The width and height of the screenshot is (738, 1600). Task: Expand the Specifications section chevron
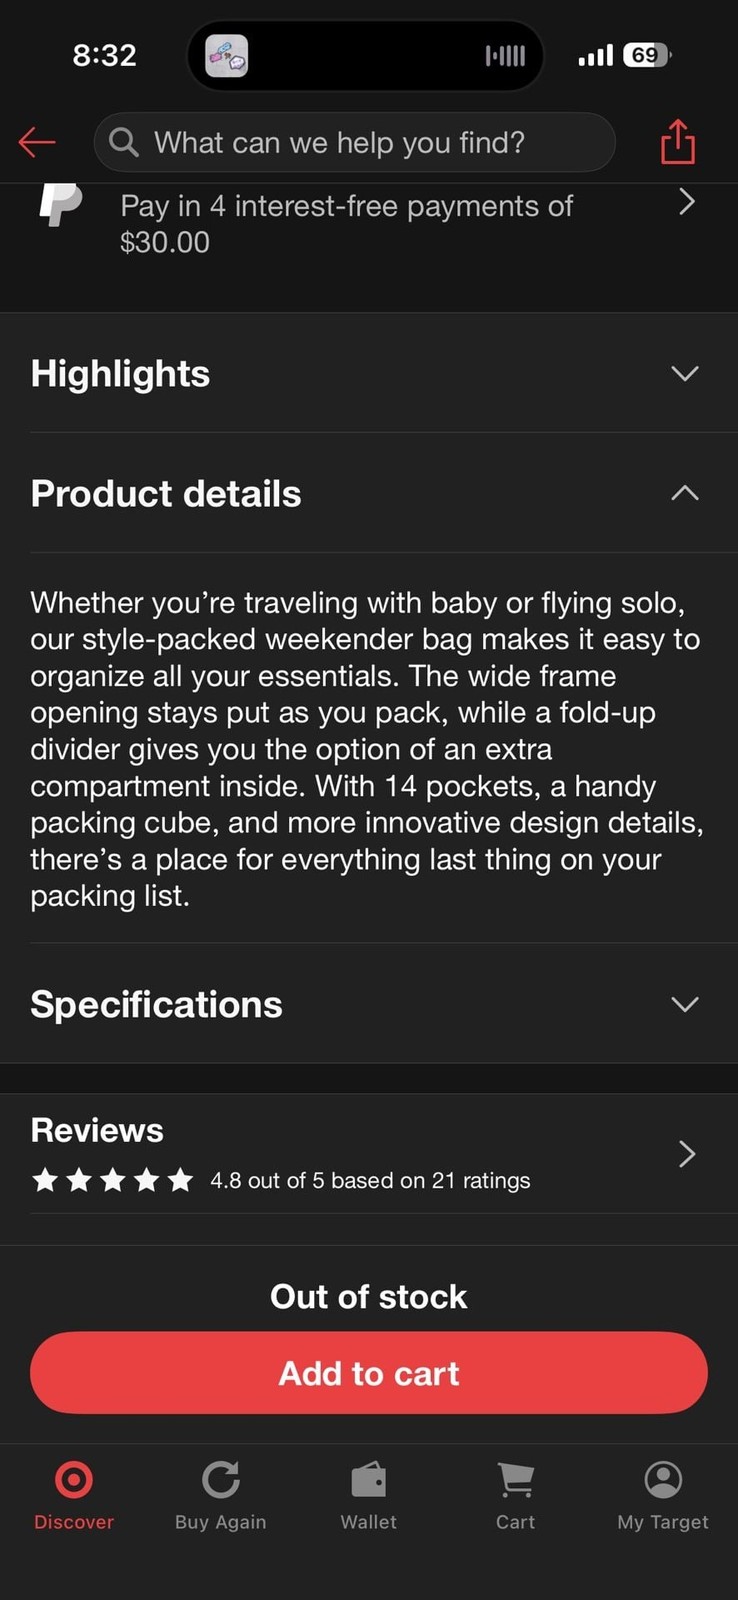pos(685,1004)
